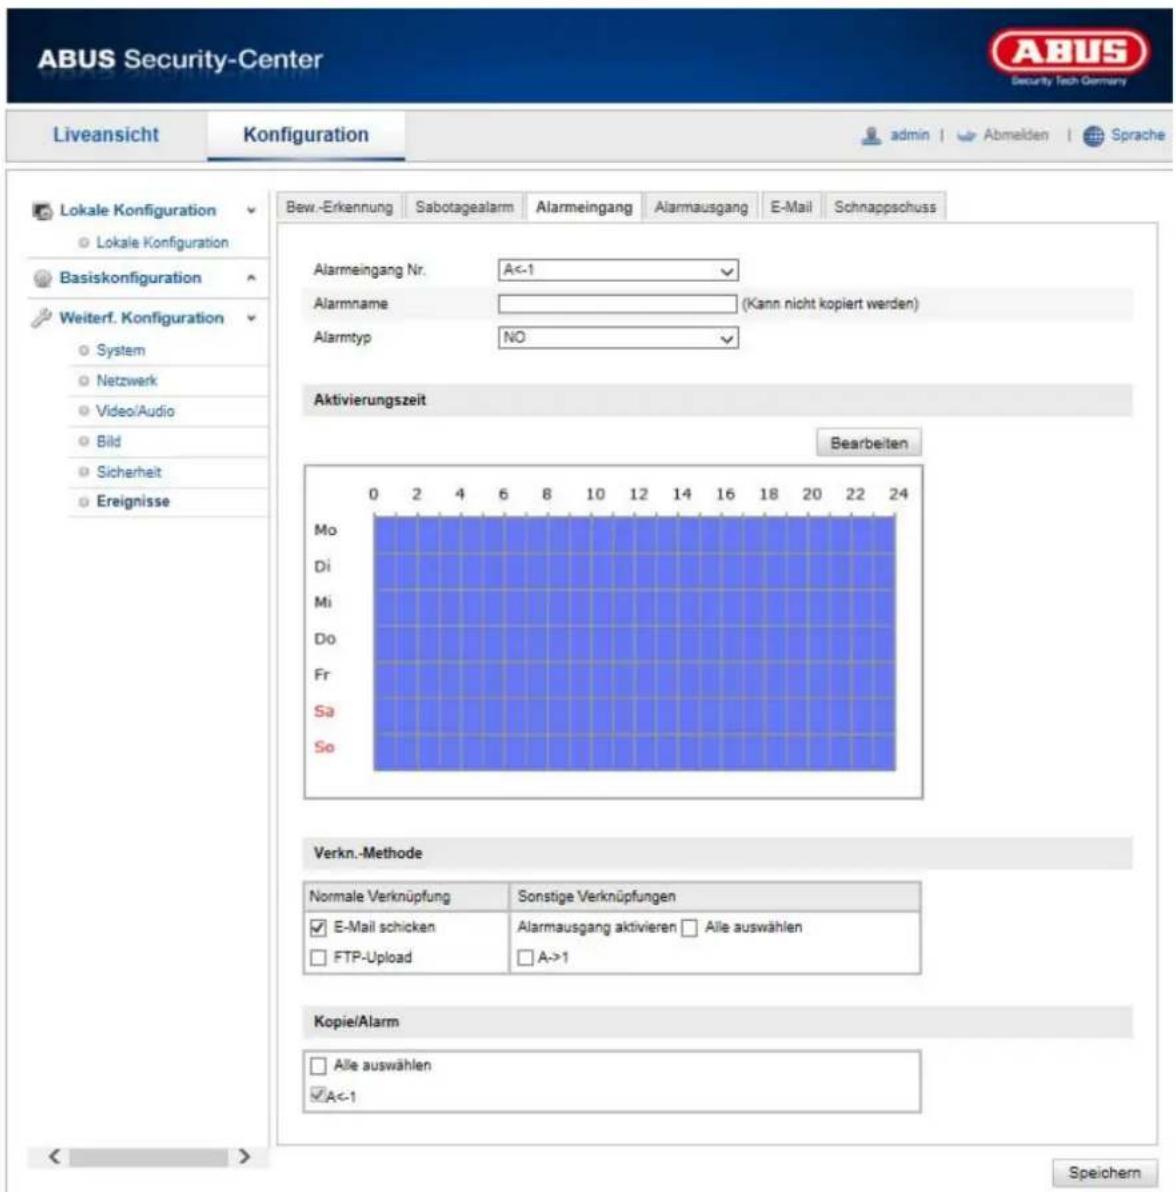Viewport: 1176px width, 1192px height.
Task: Click the Abmelden link
Action: (x=1016, y=135)
